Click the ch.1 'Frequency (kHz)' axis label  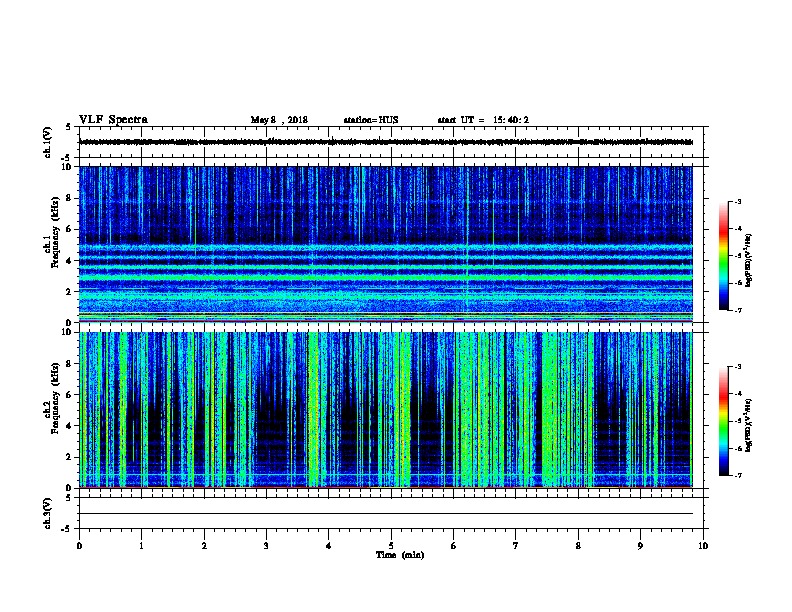click(55, 233)
